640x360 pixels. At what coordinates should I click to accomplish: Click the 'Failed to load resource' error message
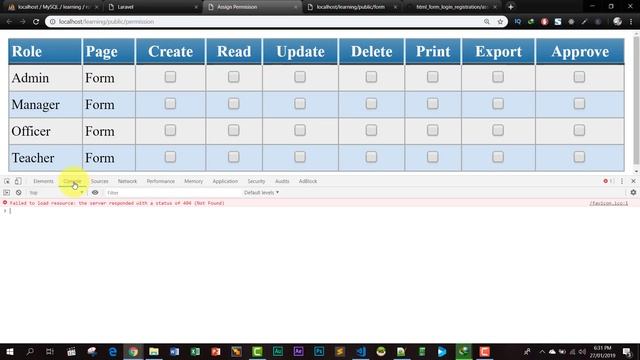(x=117, y=203)
